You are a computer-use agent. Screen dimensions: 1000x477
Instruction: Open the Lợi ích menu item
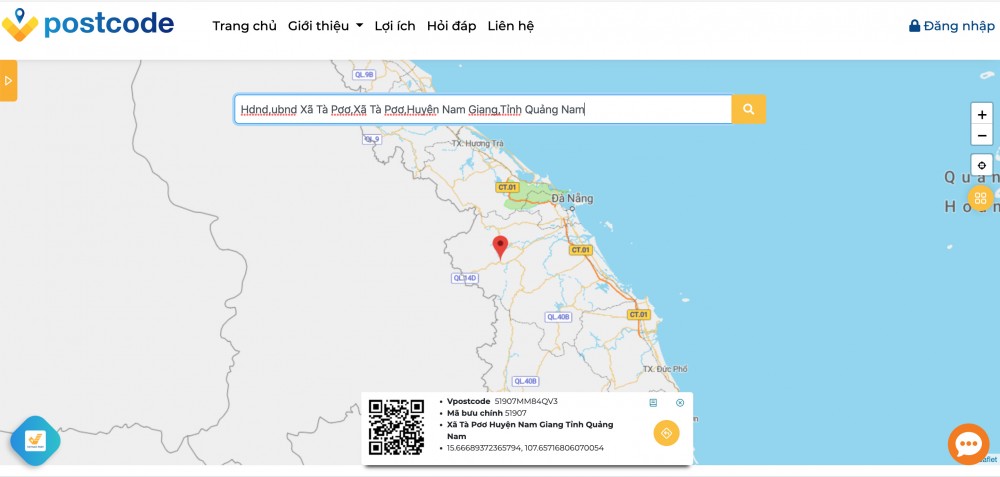tap(394, 26)
